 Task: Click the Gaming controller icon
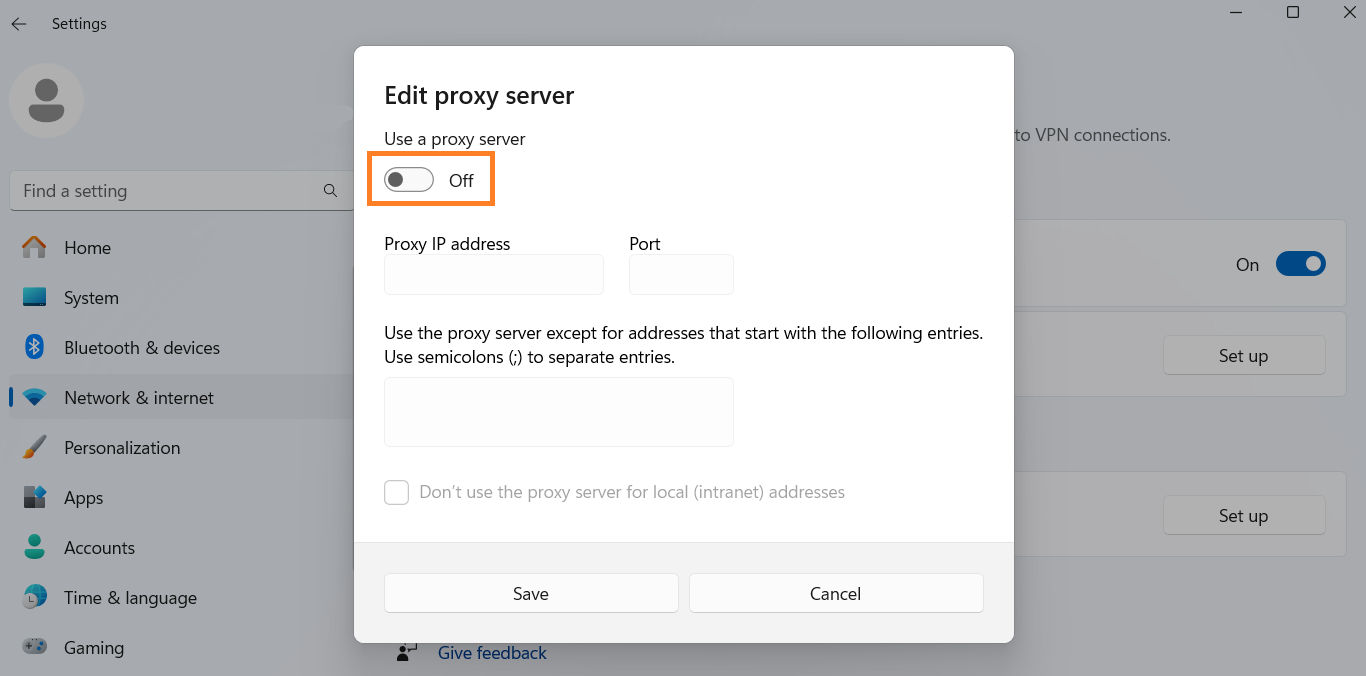34,647
